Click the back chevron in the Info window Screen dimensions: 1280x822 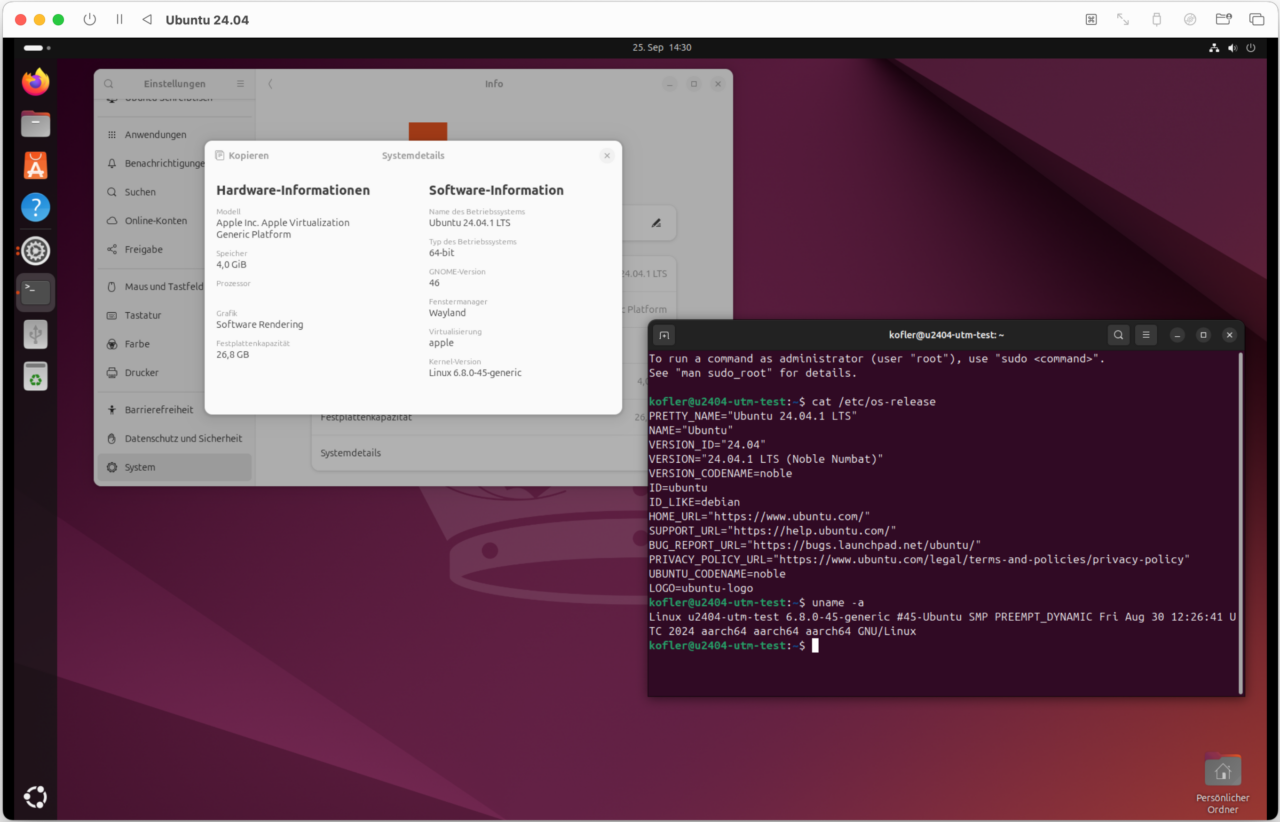pyautogui.click(x=268, y=84)
